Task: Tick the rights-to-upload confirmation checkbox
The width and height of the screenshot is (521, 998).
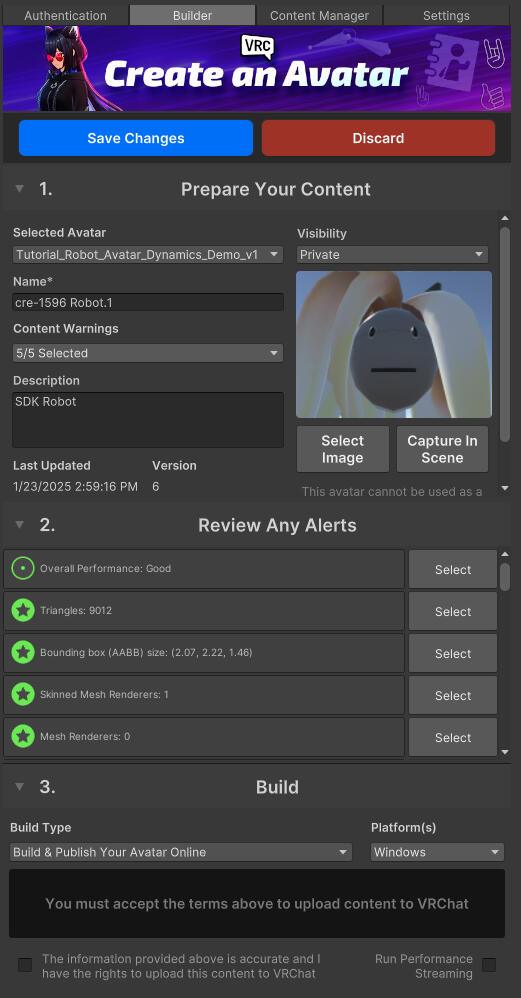Action: tap(25, 965)
